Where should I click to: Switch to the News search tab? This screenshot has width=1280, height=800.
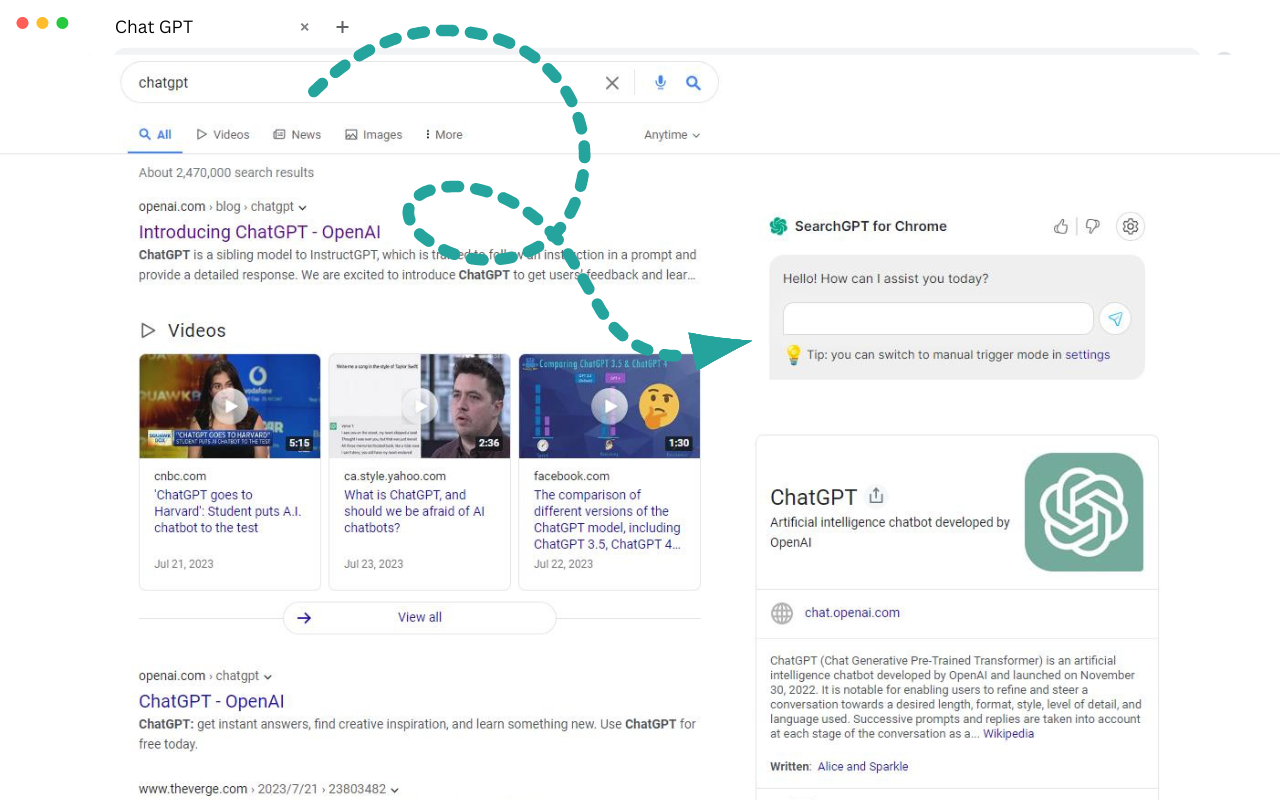(x=297, y=134)
